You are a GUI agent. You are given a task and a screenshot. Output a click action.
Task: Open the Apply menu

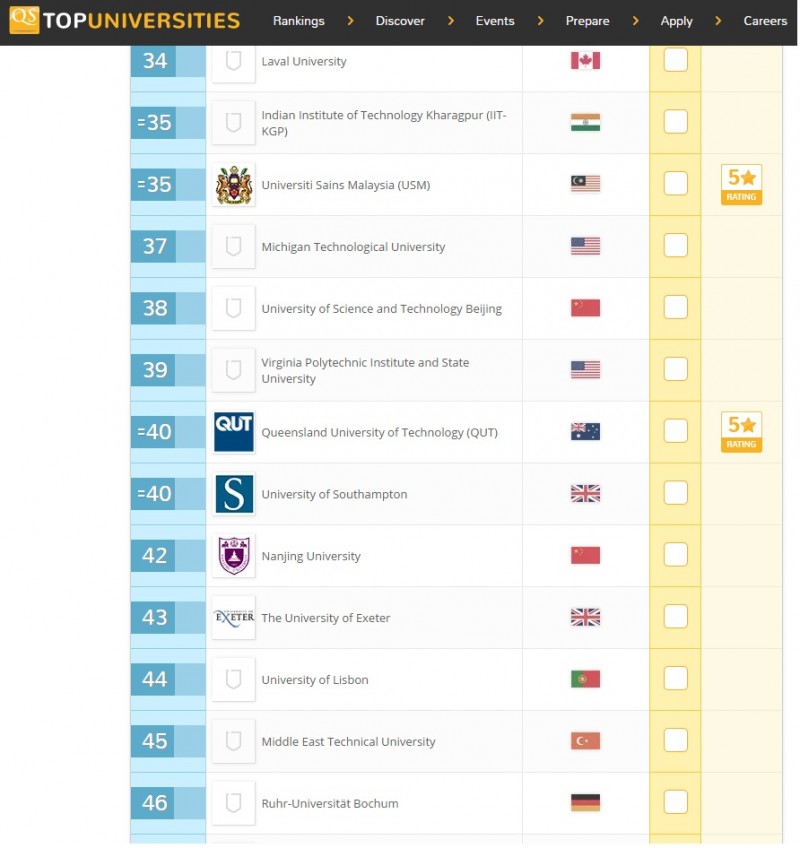[676, 21]
